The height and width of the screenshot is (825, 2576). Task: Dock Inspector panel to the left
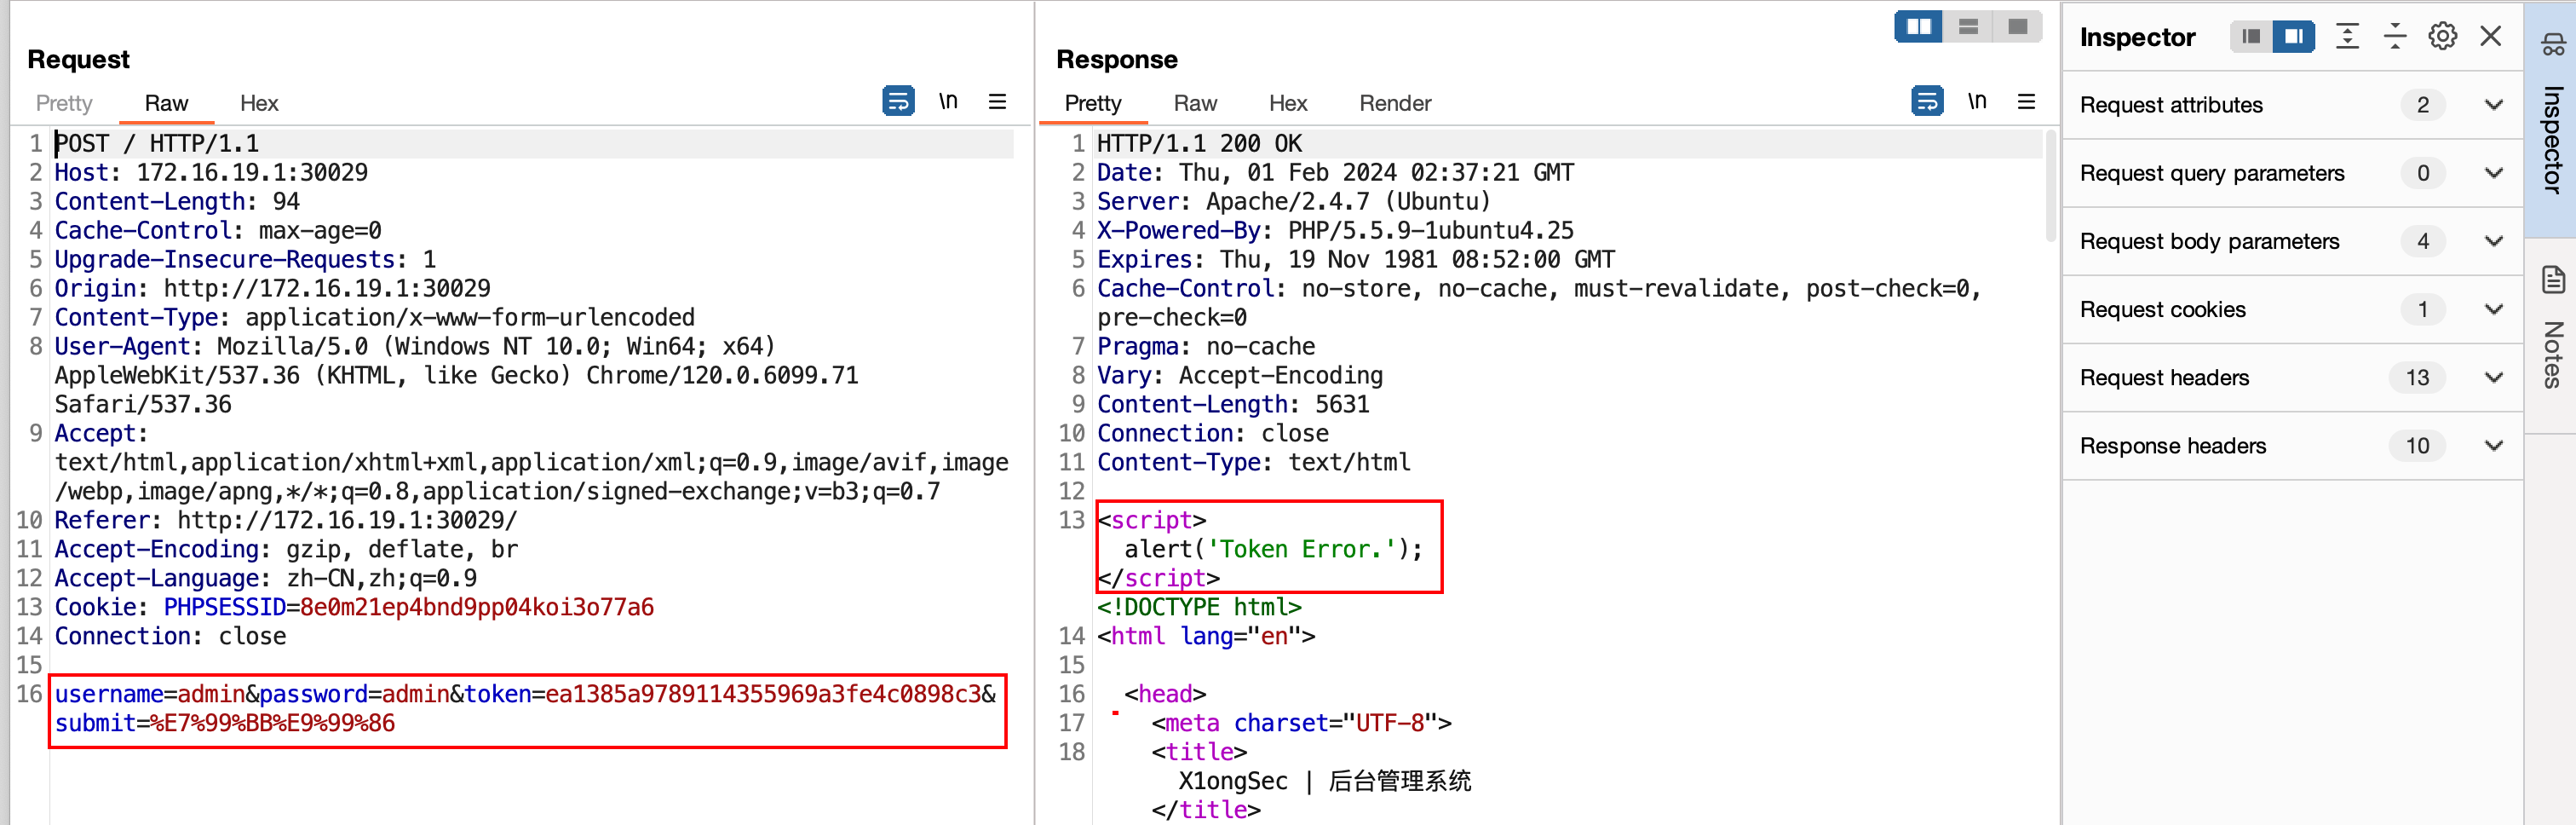pyautogui.click(x=2251, y=37)
